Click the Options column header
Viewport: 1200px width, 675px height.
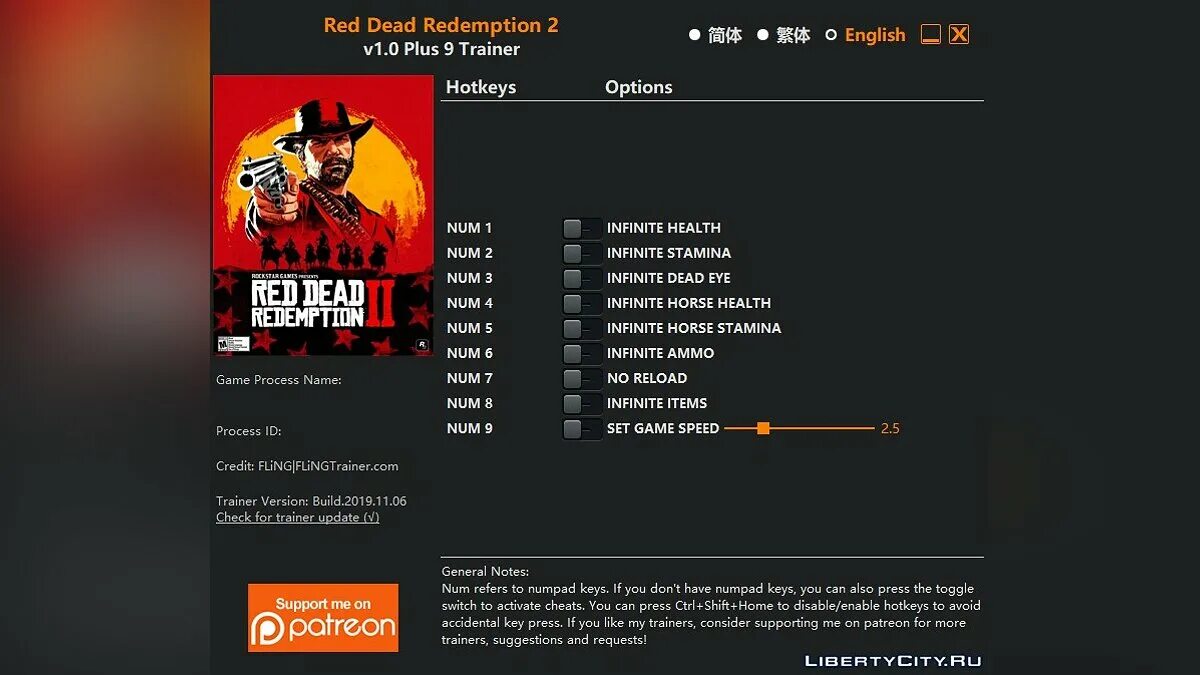639,87
